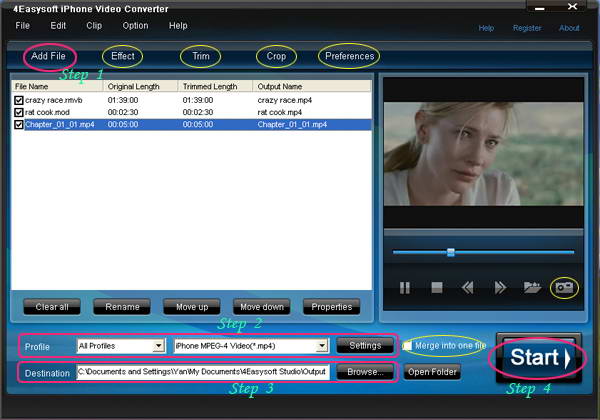
Task: Open the Help menu
Action: pos(178,26)
